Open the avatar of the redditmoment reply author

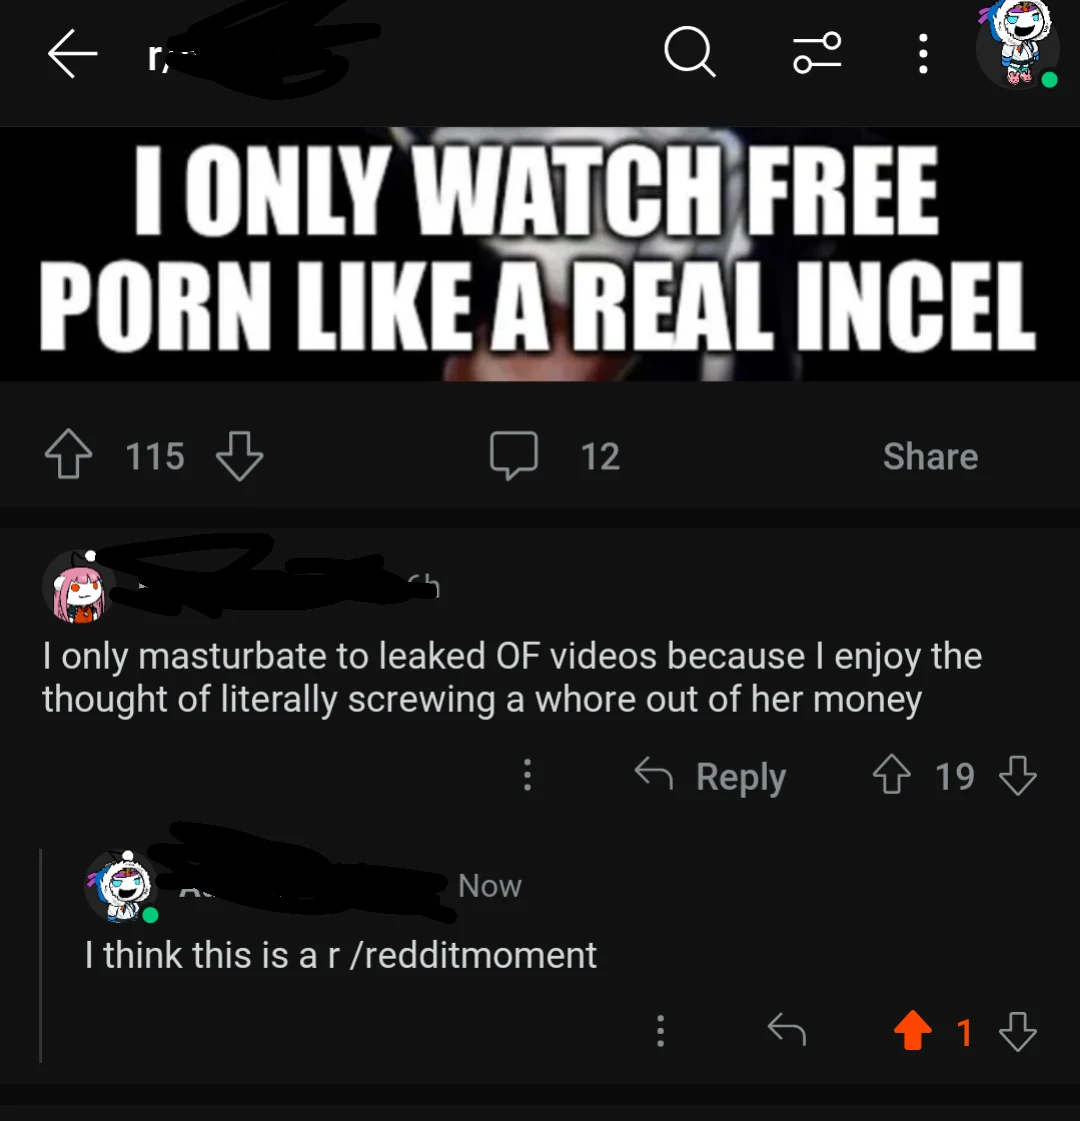coord(122,887)
